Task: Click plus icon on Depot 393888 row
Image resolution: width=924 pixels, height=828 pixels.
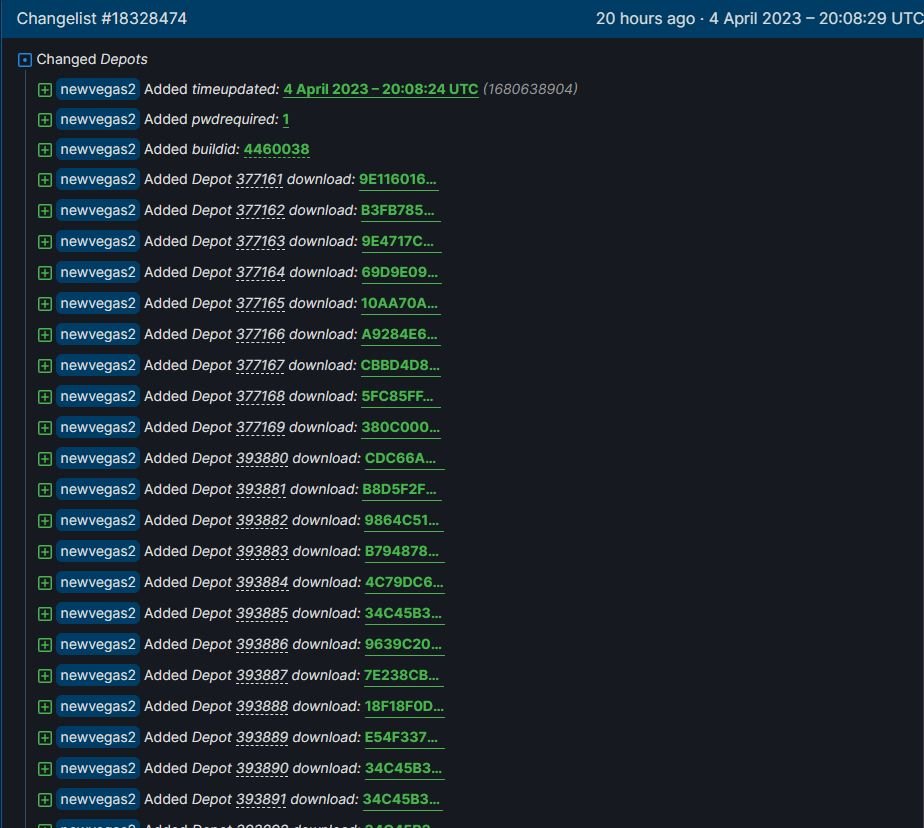Action: coord(45,707)
